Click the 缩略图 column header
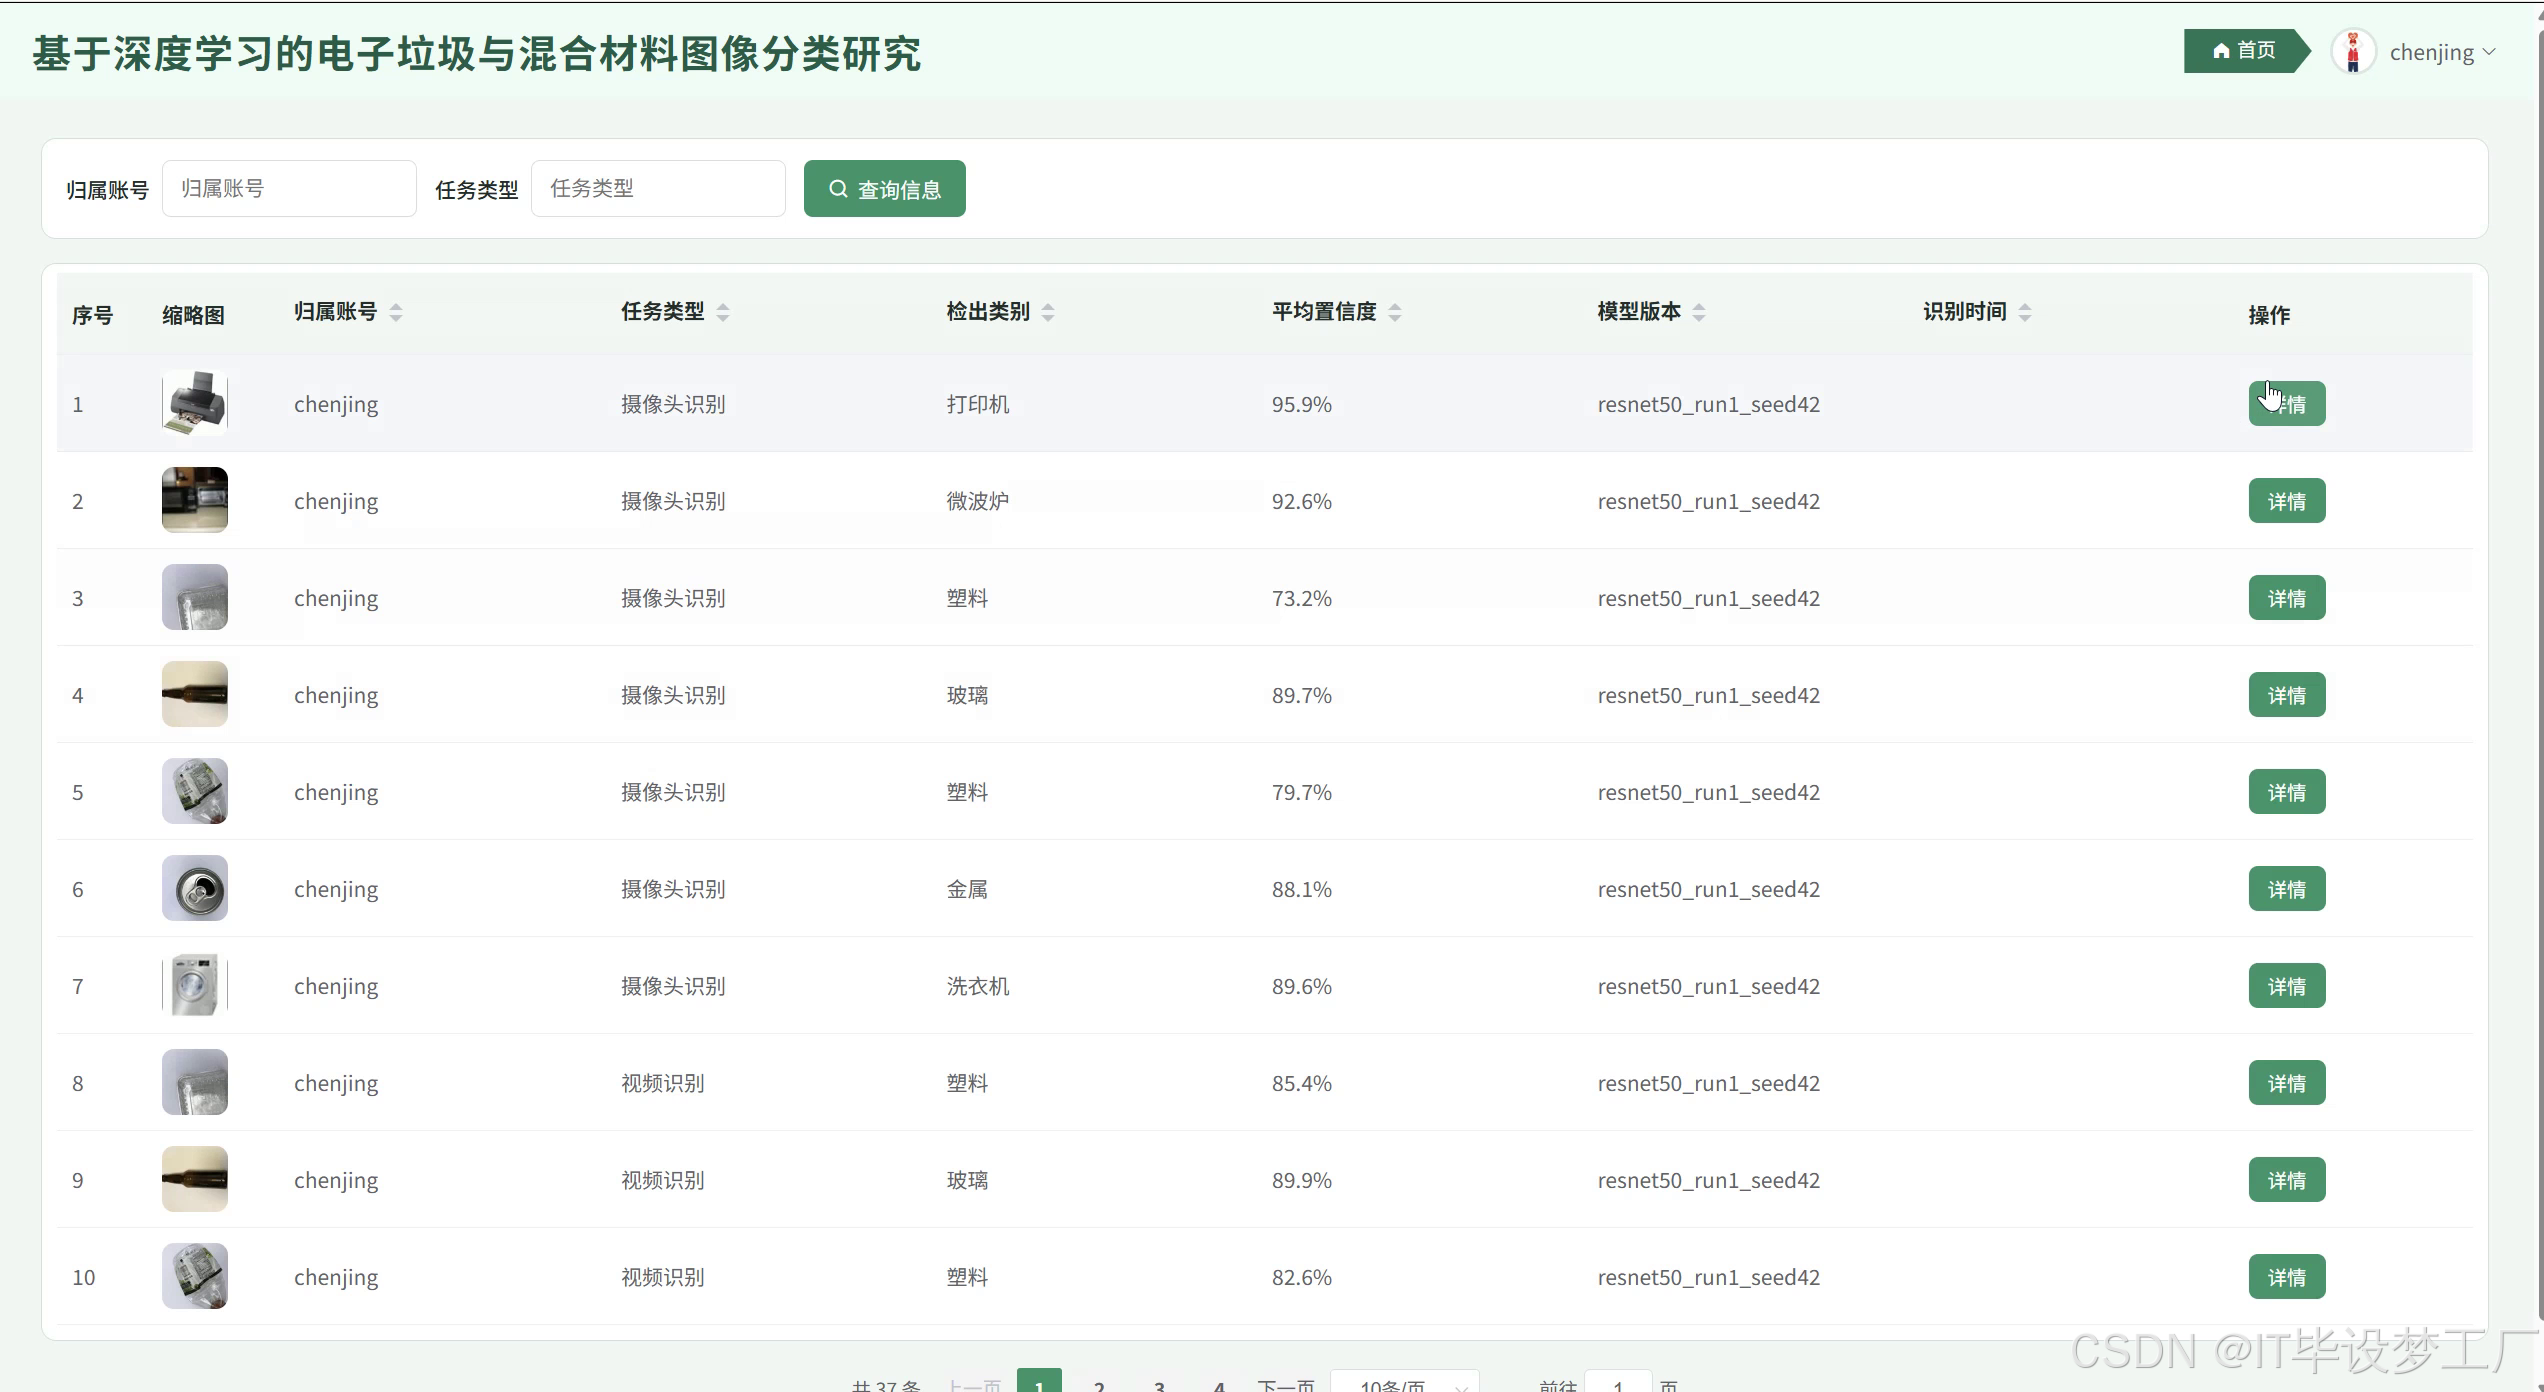2544x1392 pixels. coord(193,315)
